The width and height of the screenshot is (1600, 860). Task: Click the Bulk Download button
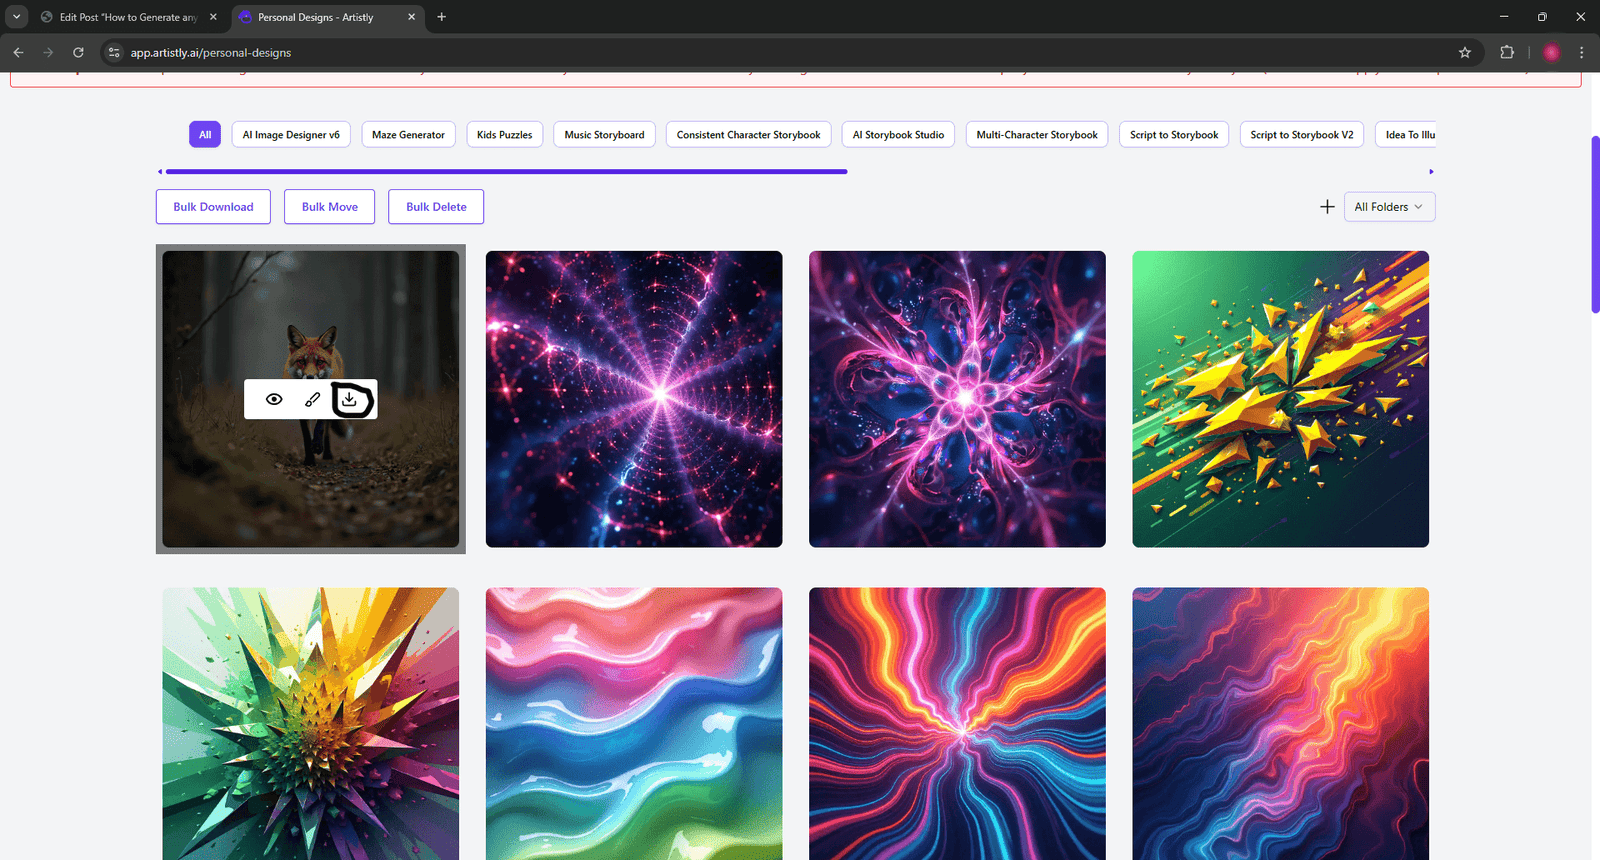pyautogui.click(x=213, y=207)
